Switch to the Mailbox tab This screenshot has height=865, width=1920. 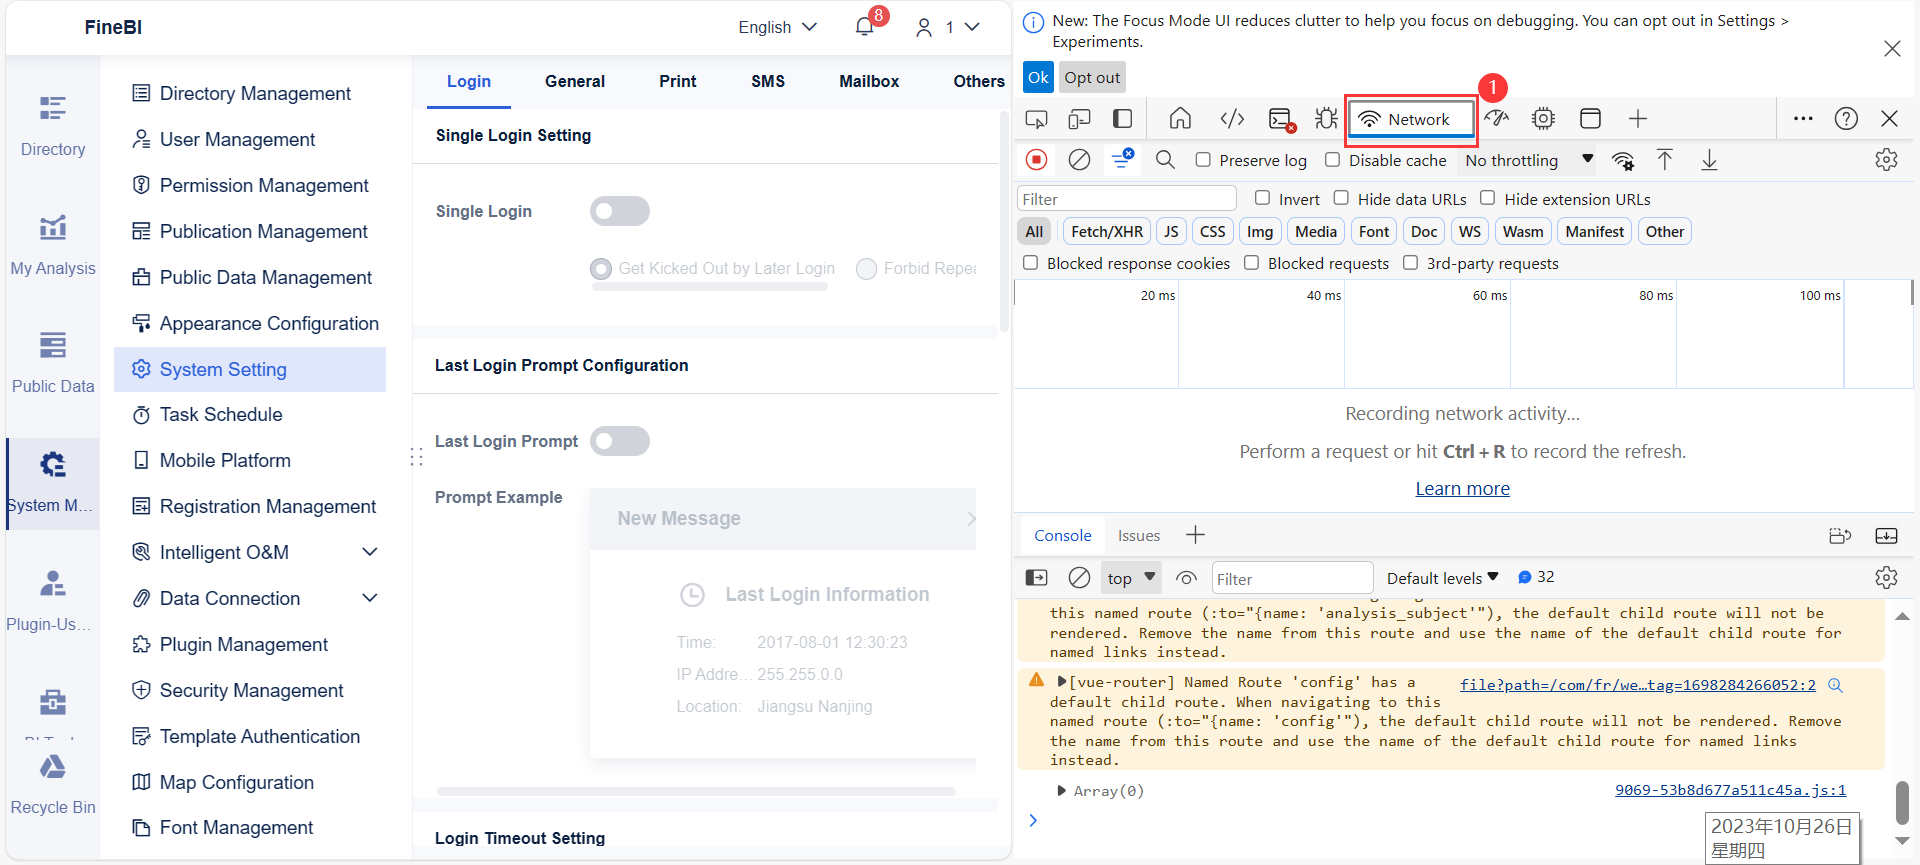point(869,81)
